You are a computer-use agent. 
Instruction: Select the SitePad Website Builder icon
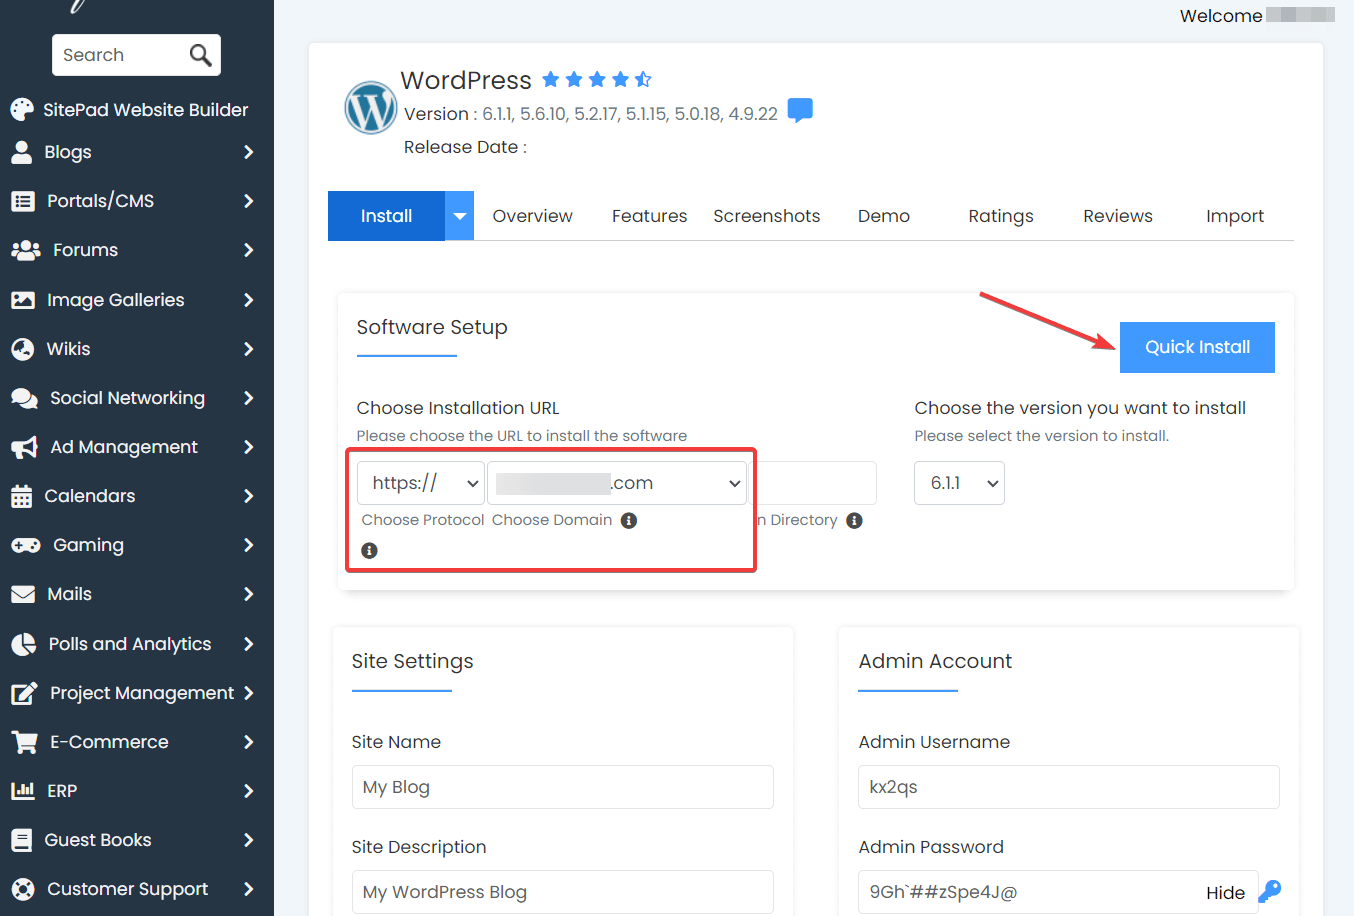click(22, 109)
